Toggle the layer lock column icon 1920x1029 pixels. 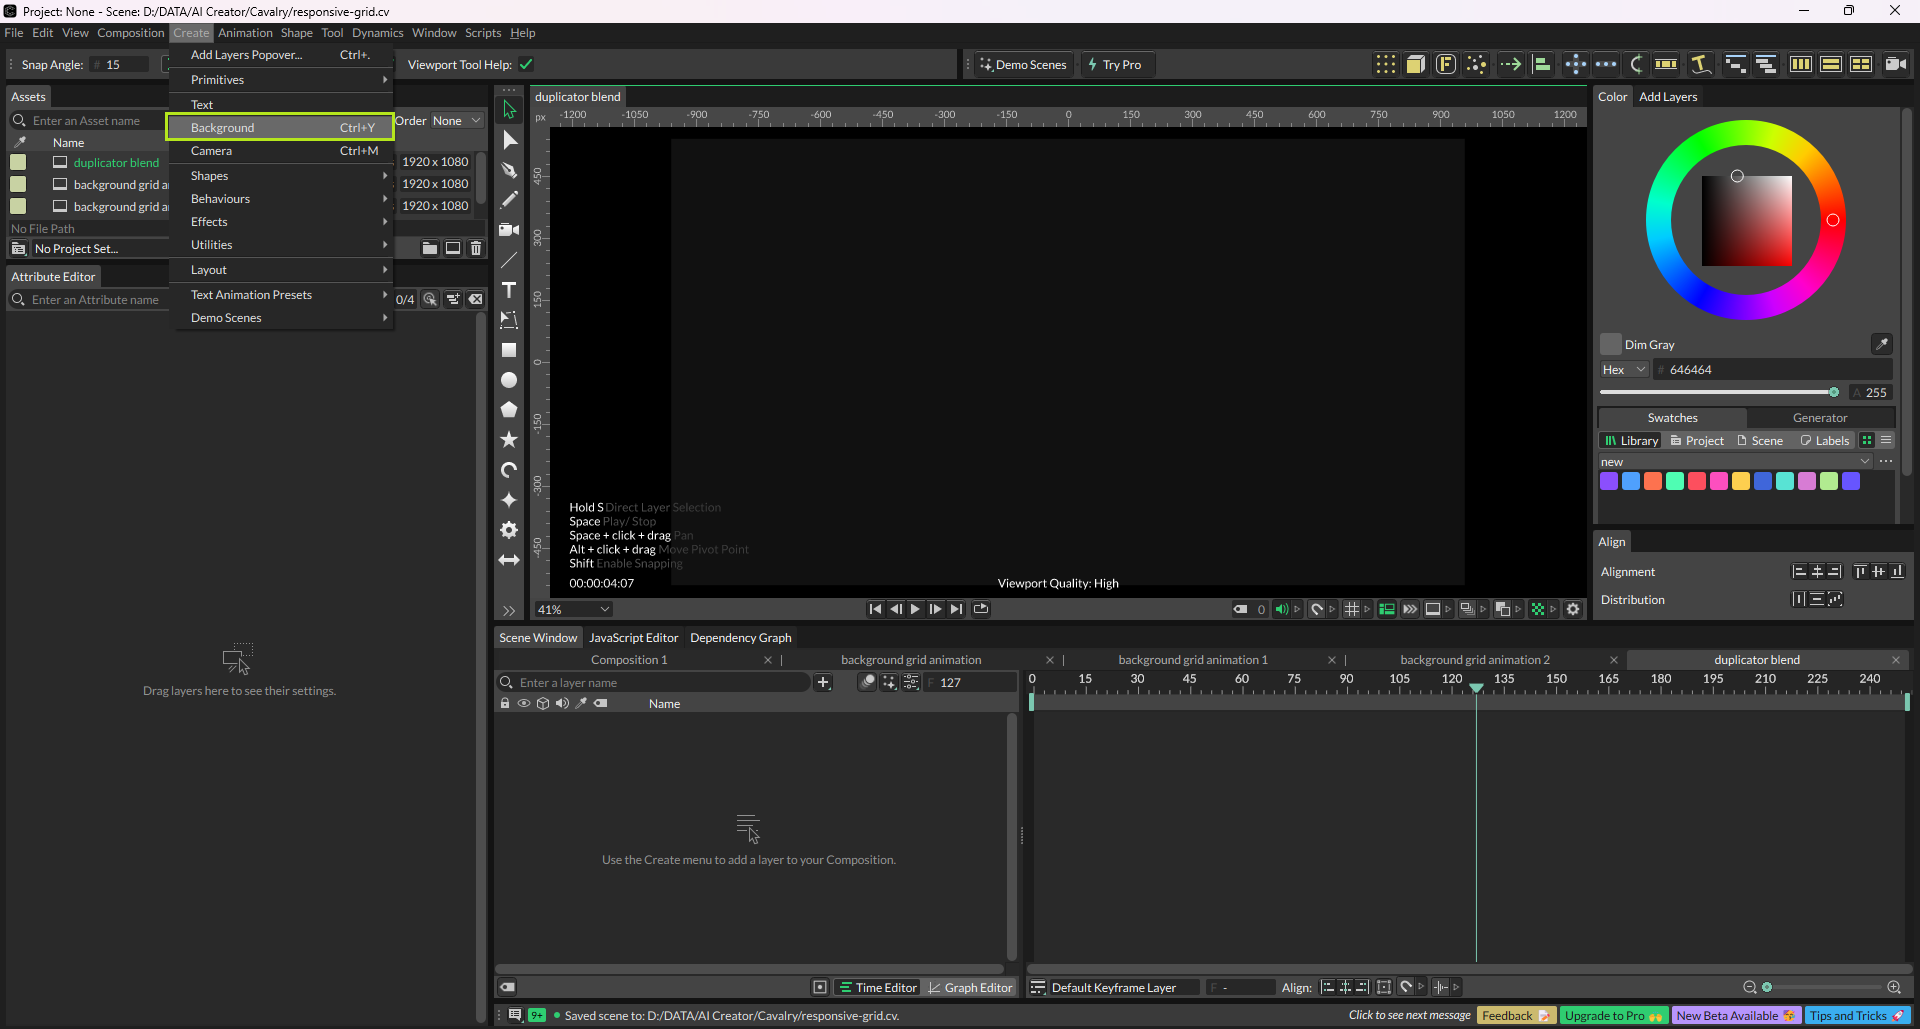[505, 704]
